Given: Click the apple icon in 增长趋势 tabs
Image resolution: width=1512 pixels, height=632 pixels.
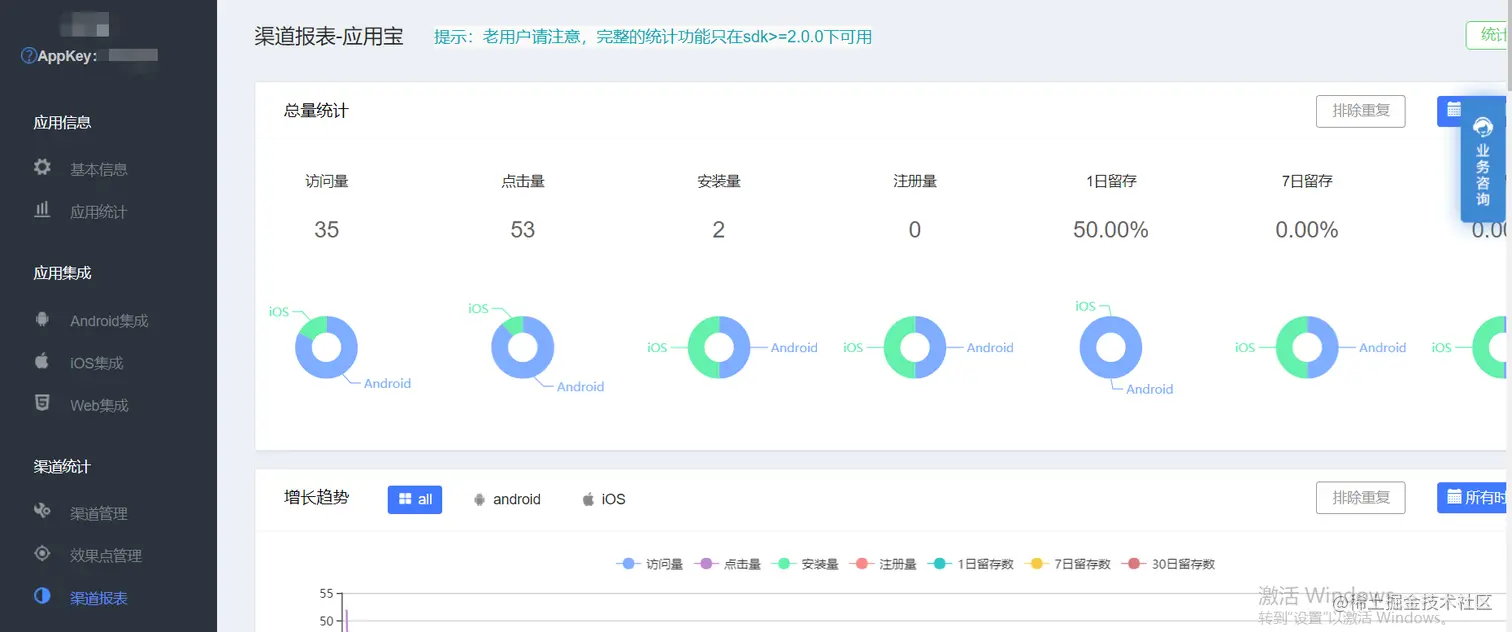Looking at the screenshot, I should [x=588, y=499].
